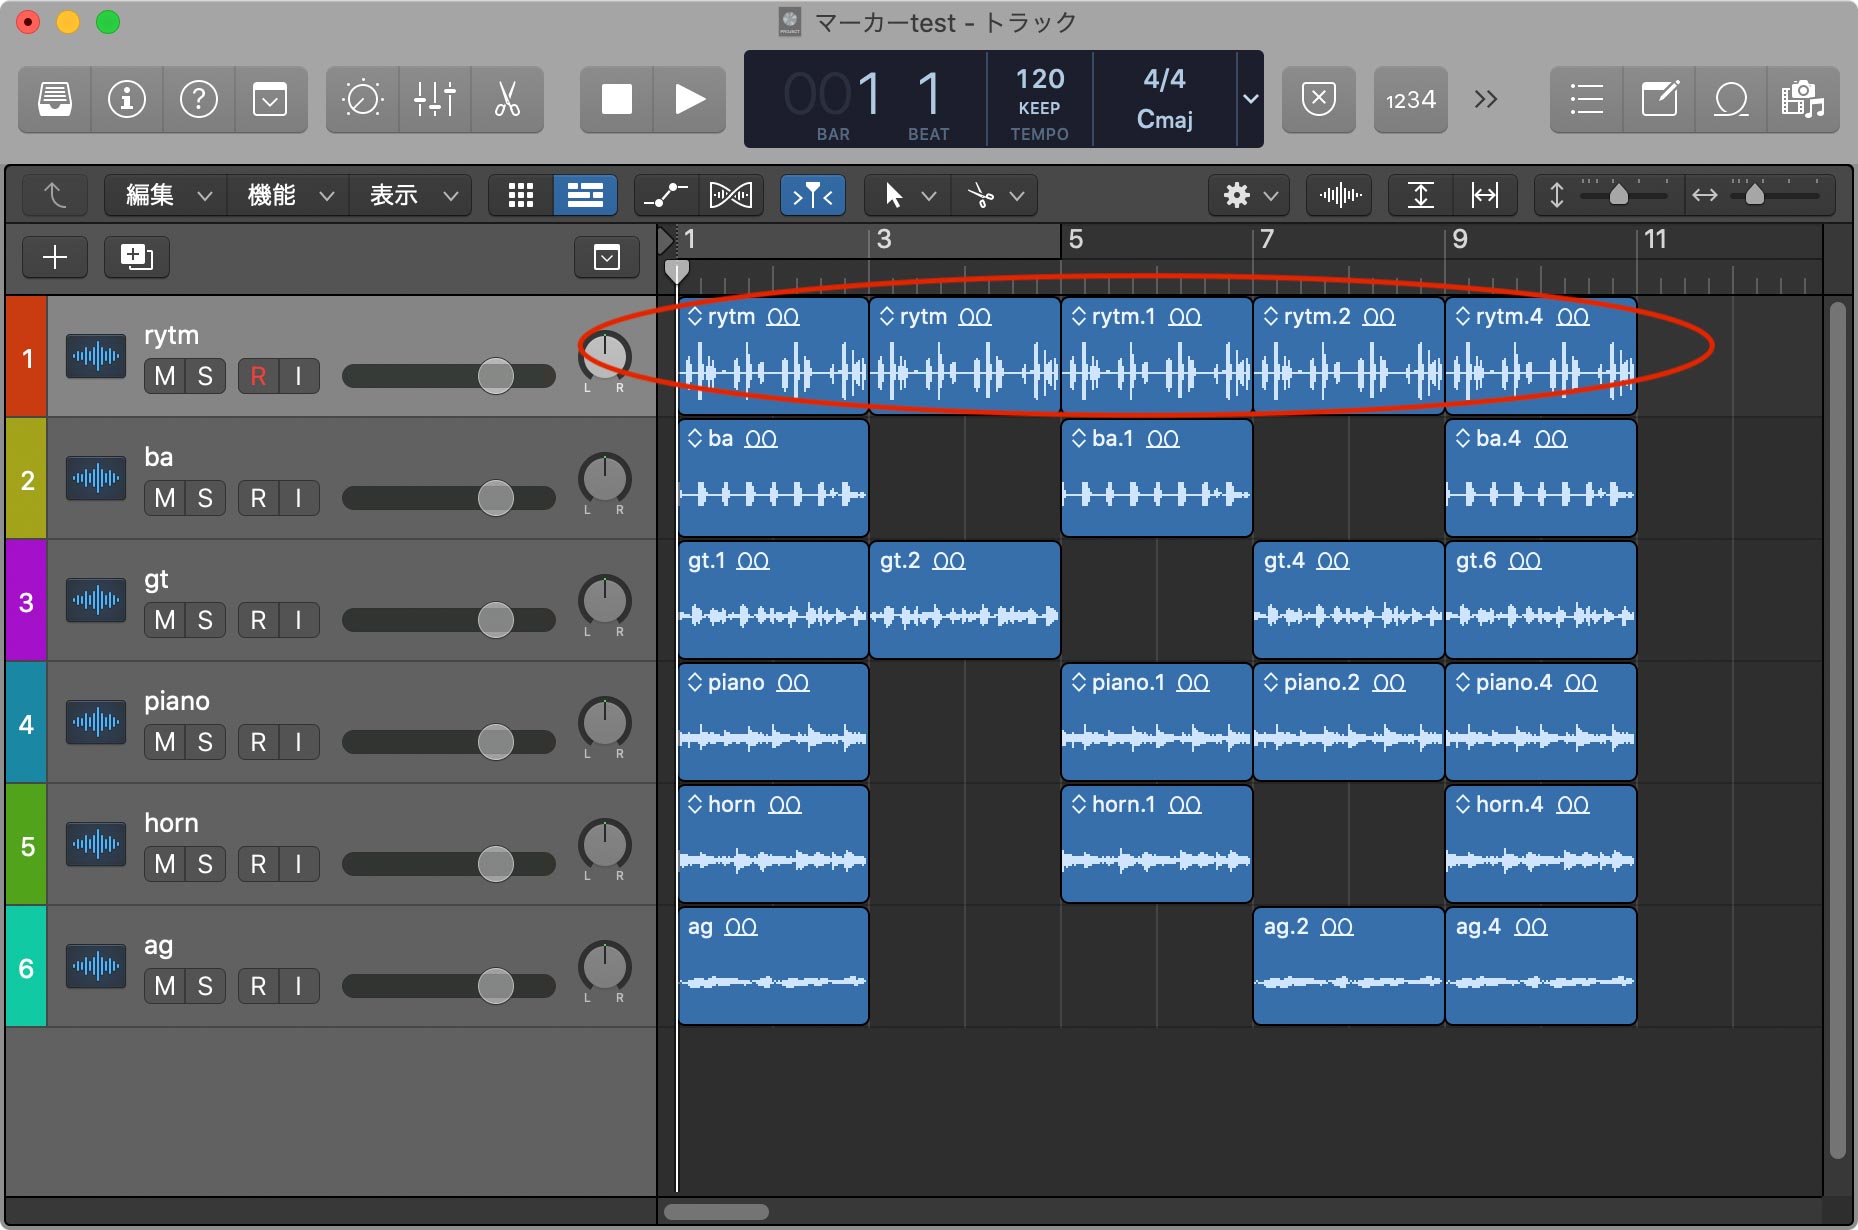The height and width of the screenshot is (1230, 1858).
Task: Click the Cmaj key signature display
Action: [x=1165, y=120]
